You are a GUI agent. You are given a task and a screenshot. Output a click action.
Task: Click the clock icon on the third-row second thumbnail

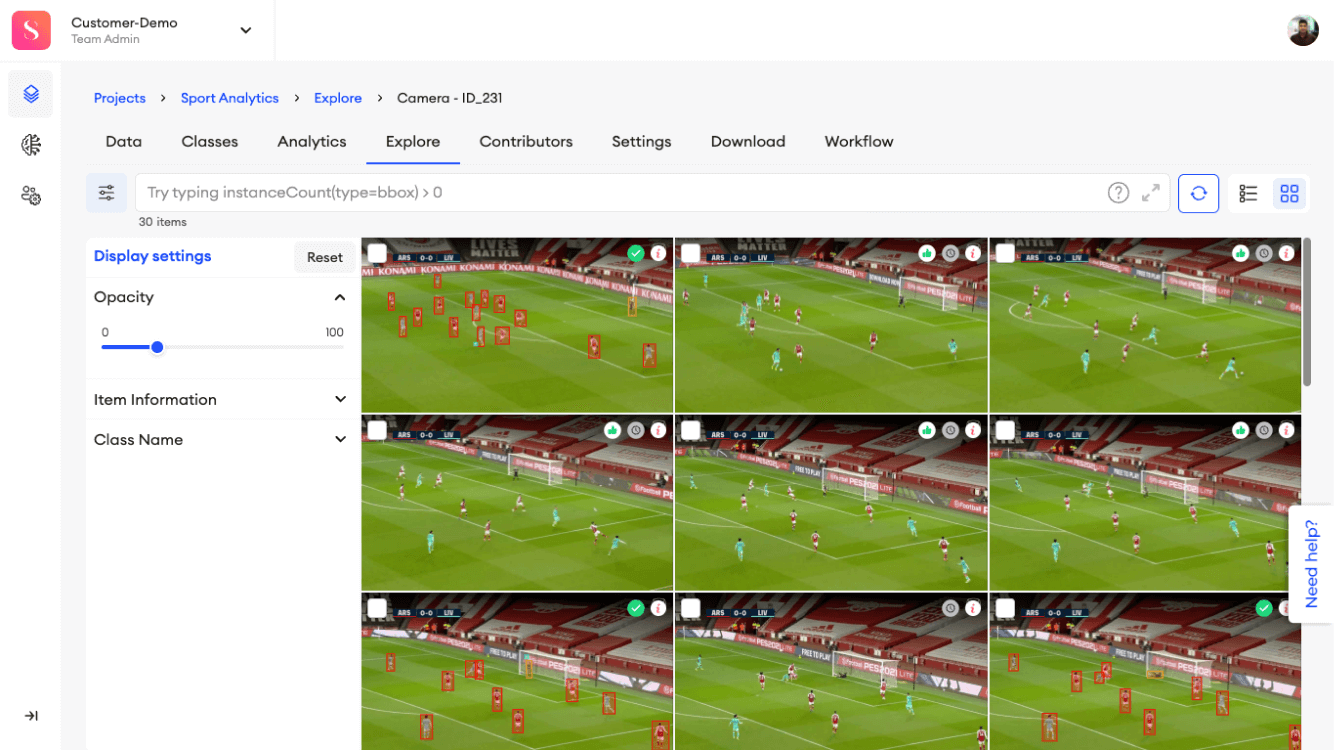[x=950, y=608]
